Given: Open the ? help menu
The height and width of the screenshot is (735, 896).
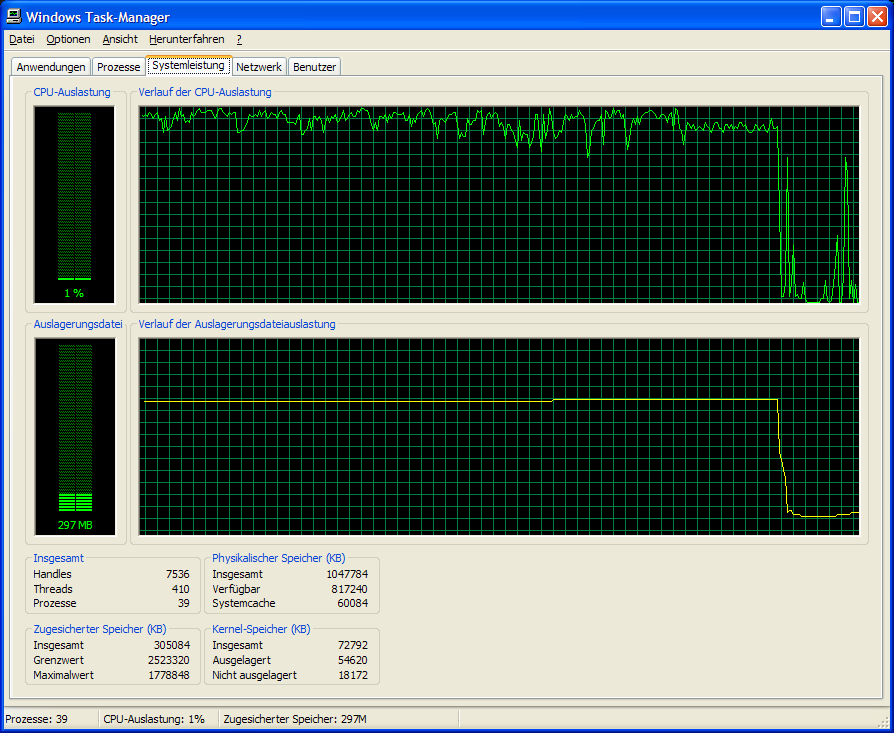Looking at the screenshot, I should [x=239, y=40].
